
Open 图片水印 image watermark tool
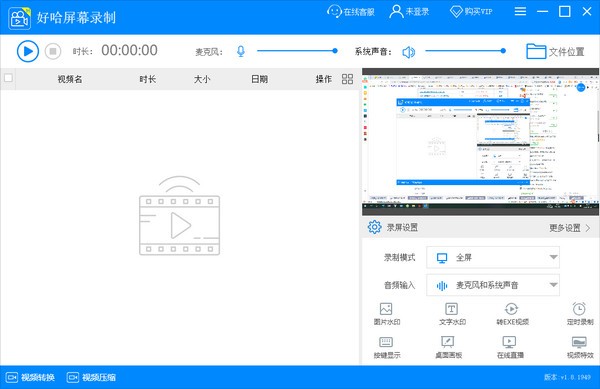click(386, 314)
